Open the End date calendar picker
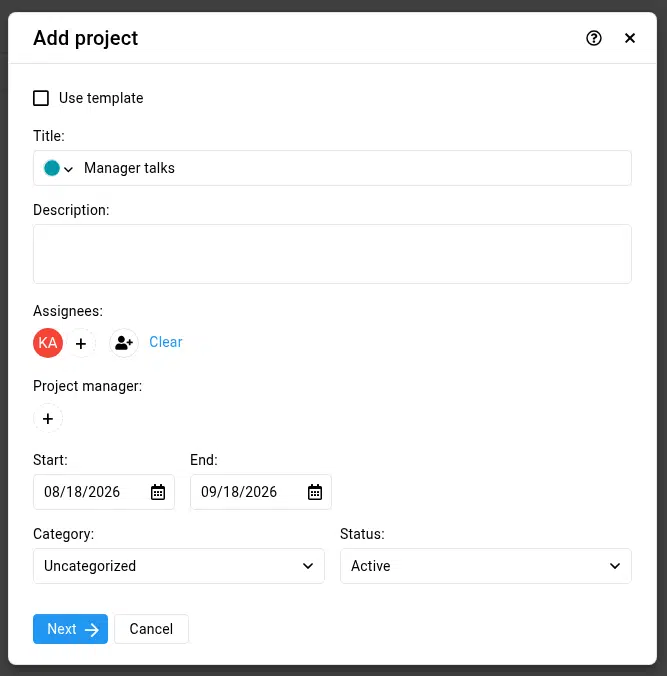This screenshot has height=676, width=667. [315, 492]
